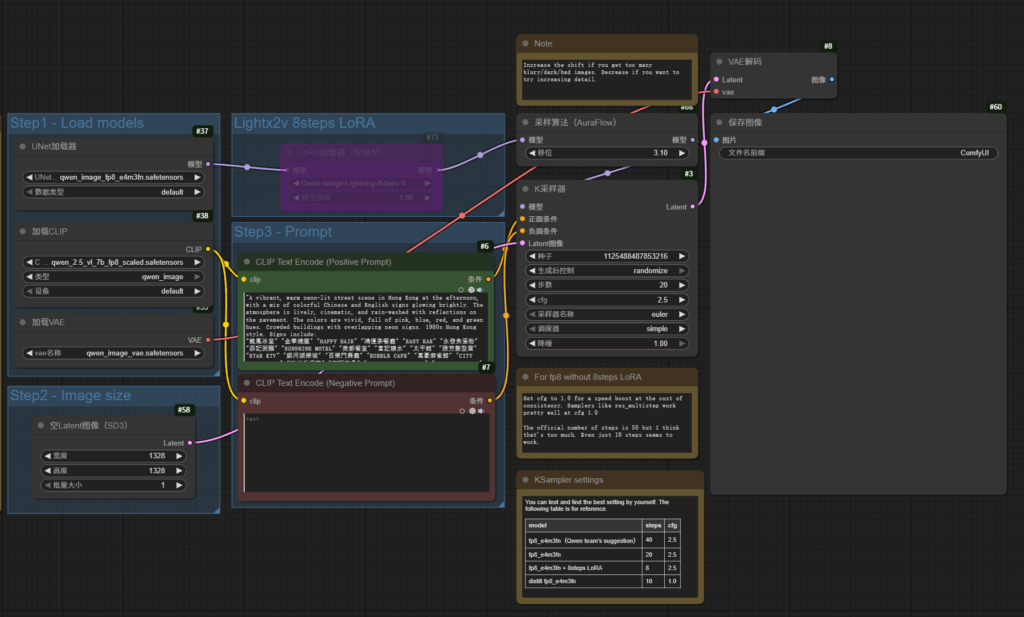Toggle collapse of the Note node

point(526,44)
